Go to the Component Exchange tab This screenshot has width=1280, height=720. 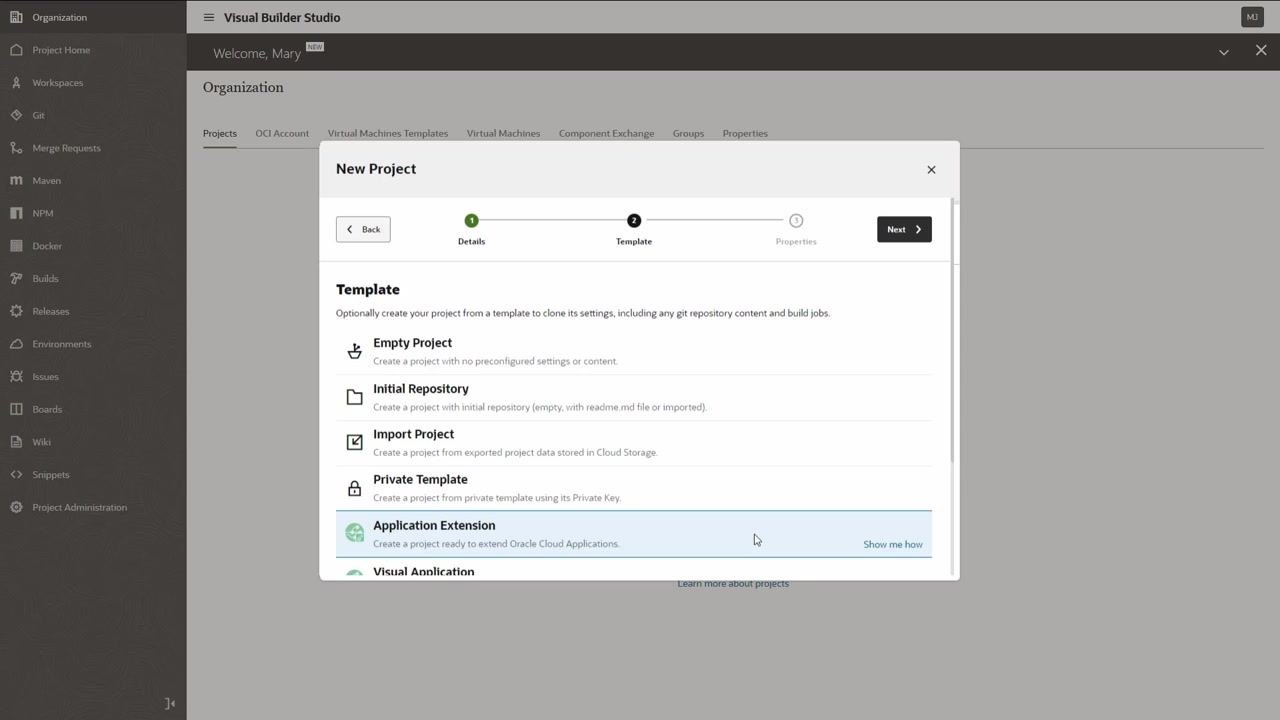606,133
